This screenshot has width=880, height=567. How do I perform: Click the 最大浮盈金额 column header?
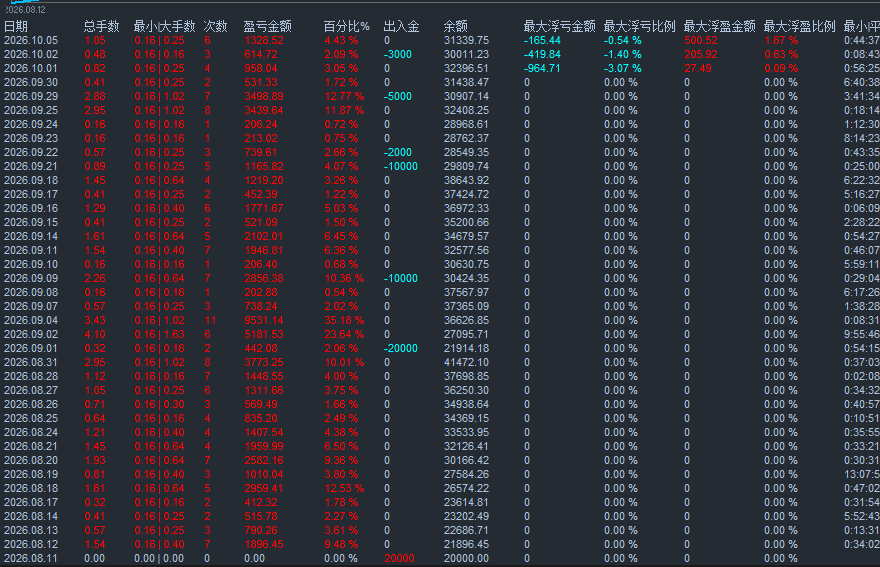click(719, 26)
